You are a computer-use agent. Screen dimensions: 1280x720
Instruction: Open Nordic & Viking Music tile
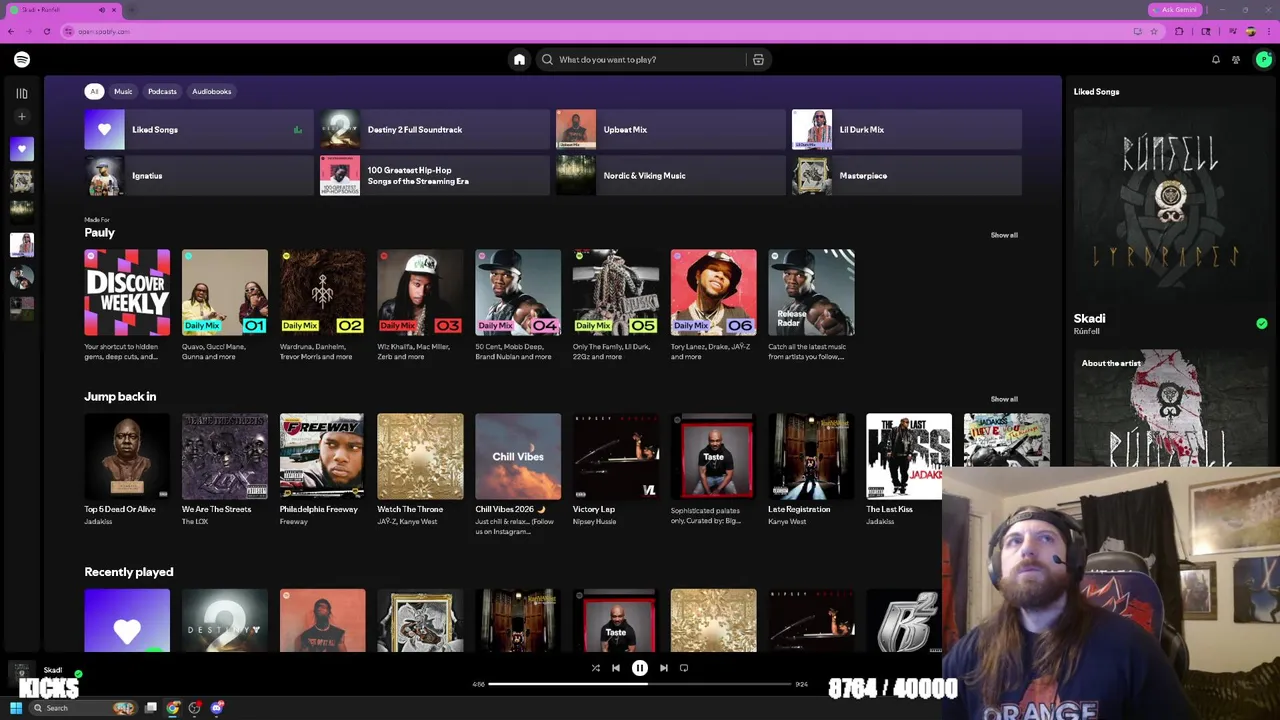click(670, 176)
